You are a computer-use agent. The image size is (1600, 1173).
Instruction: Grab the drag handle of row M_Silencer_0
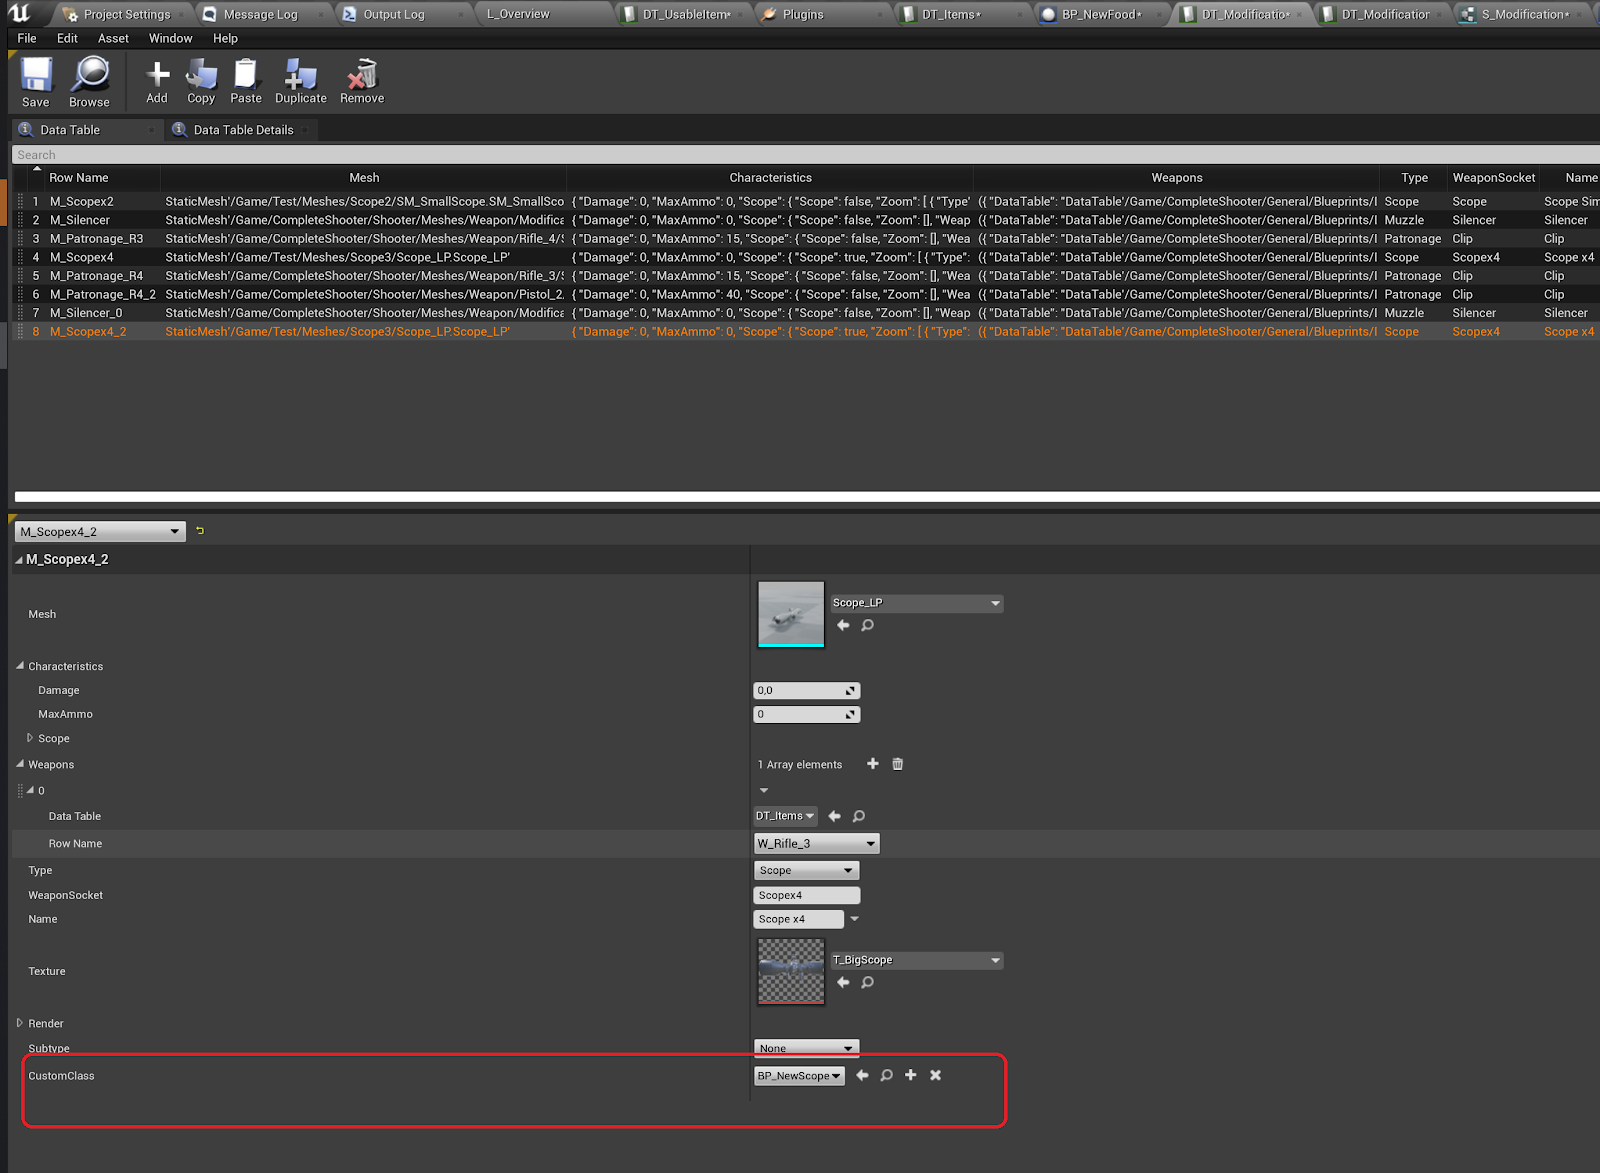pyautogui.click(x=20, y=313)
